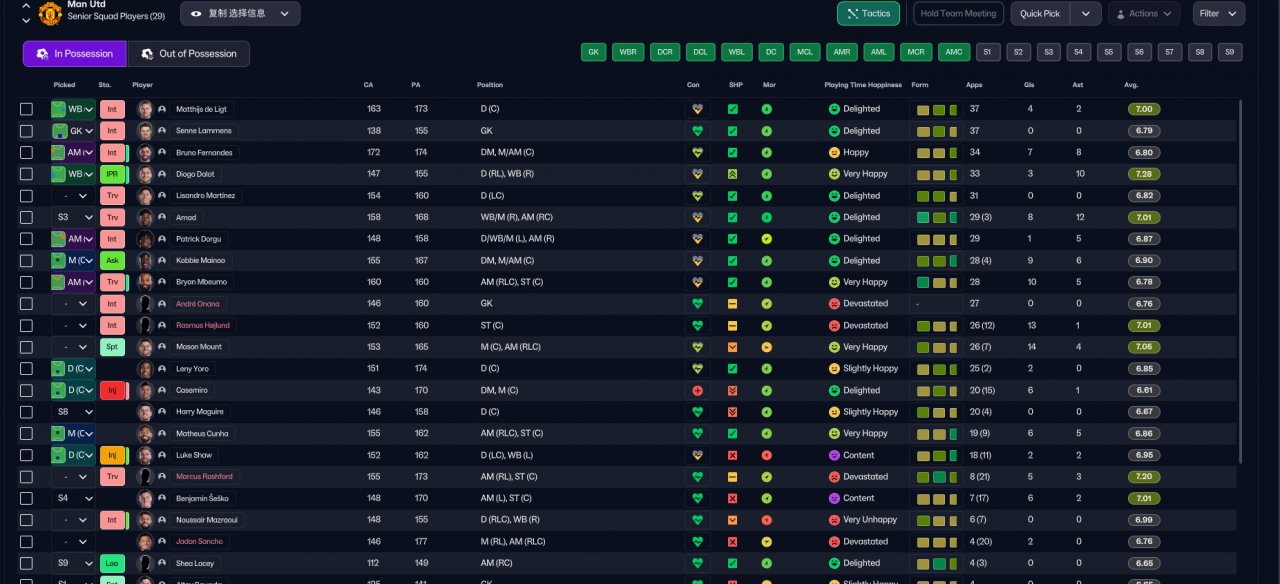This screenshot has height=584, width=1280.
Task: Tick Bruno Fernandes' row checkbox
Action: click(x=26, y=152)
